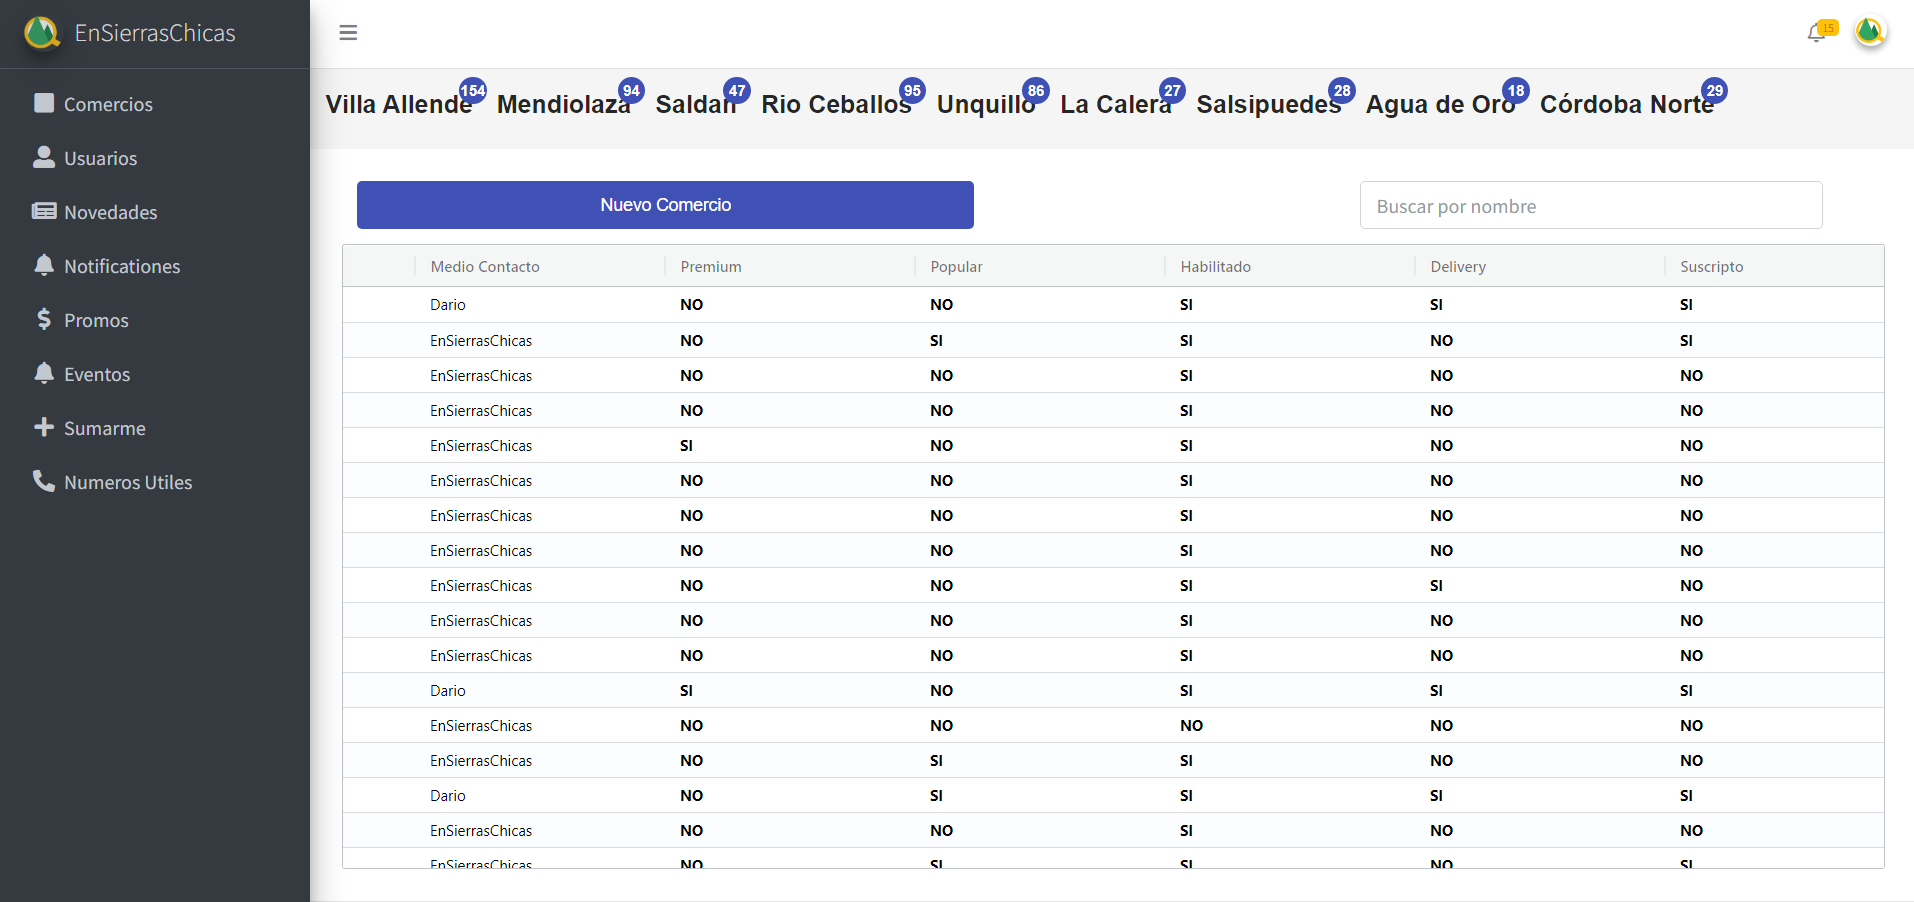1914x902 pixels.
Task: Click the EnSierrasChicas logo icon
Action: point(42,33)
